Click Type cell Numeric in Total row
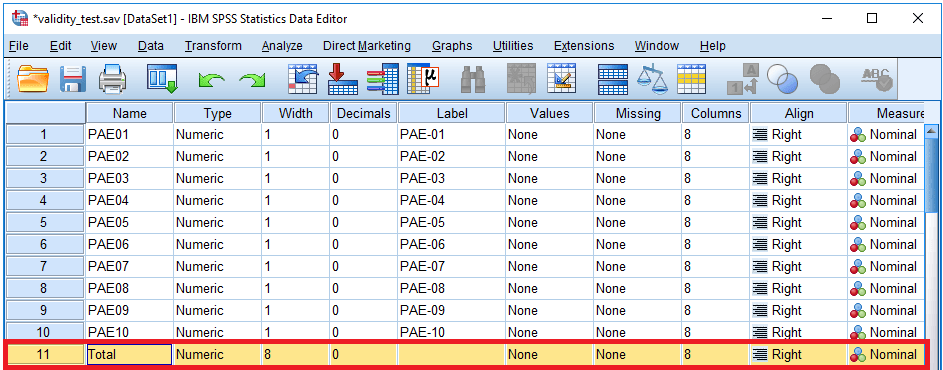This screenshot has height=370, width=943. coord(217,354)
